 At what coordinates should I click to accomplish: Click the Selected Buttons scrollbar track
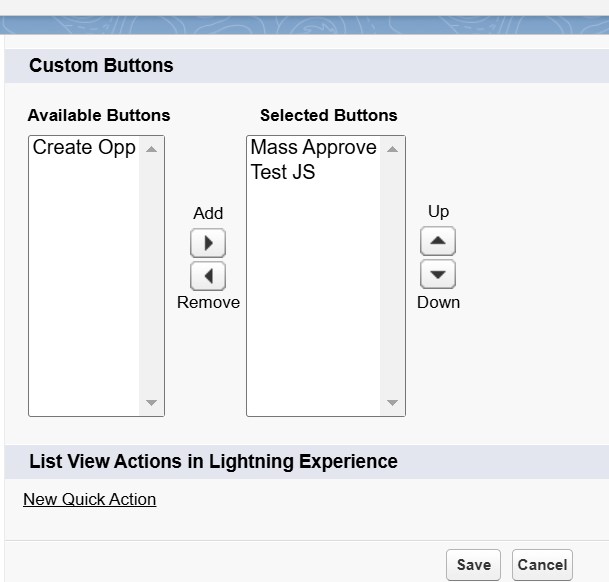(392, 275)
